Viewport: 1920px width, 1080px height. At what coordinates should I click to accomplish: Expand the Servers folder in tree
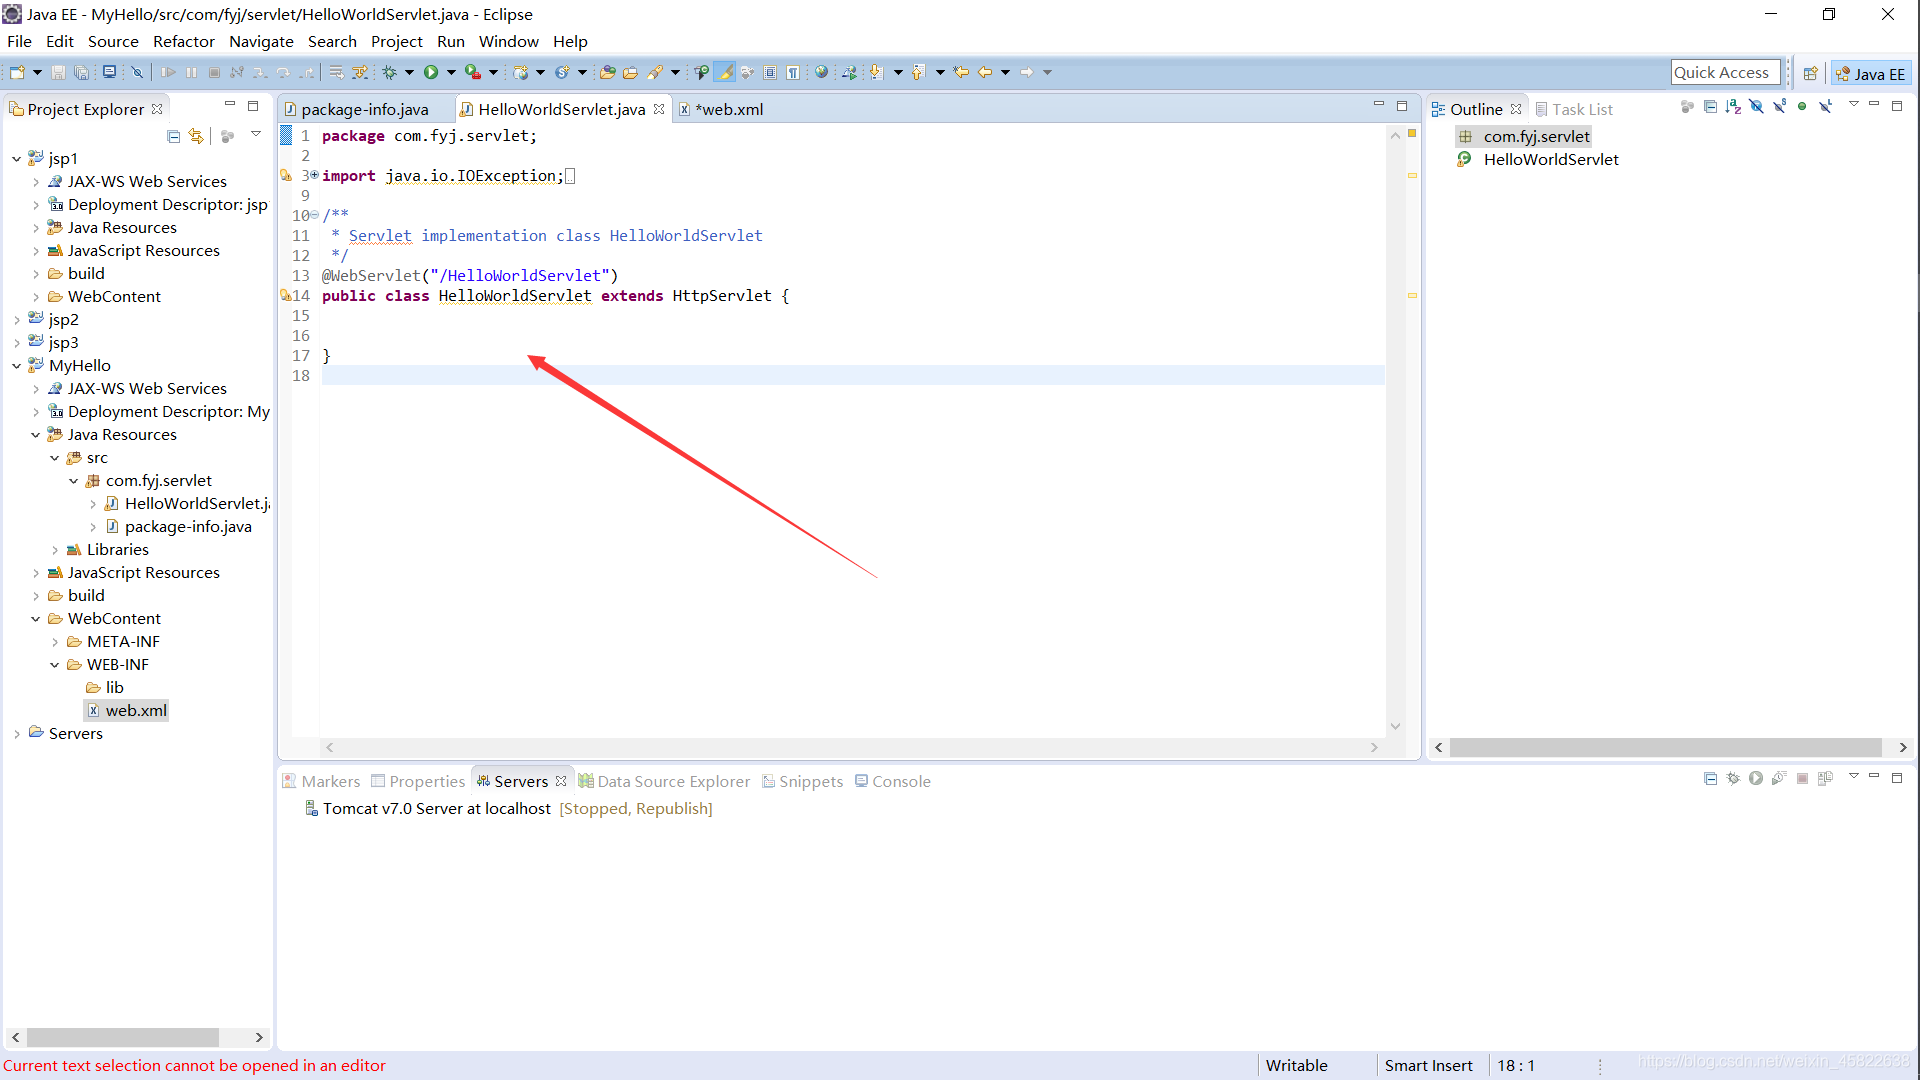[x=17, y=734]
